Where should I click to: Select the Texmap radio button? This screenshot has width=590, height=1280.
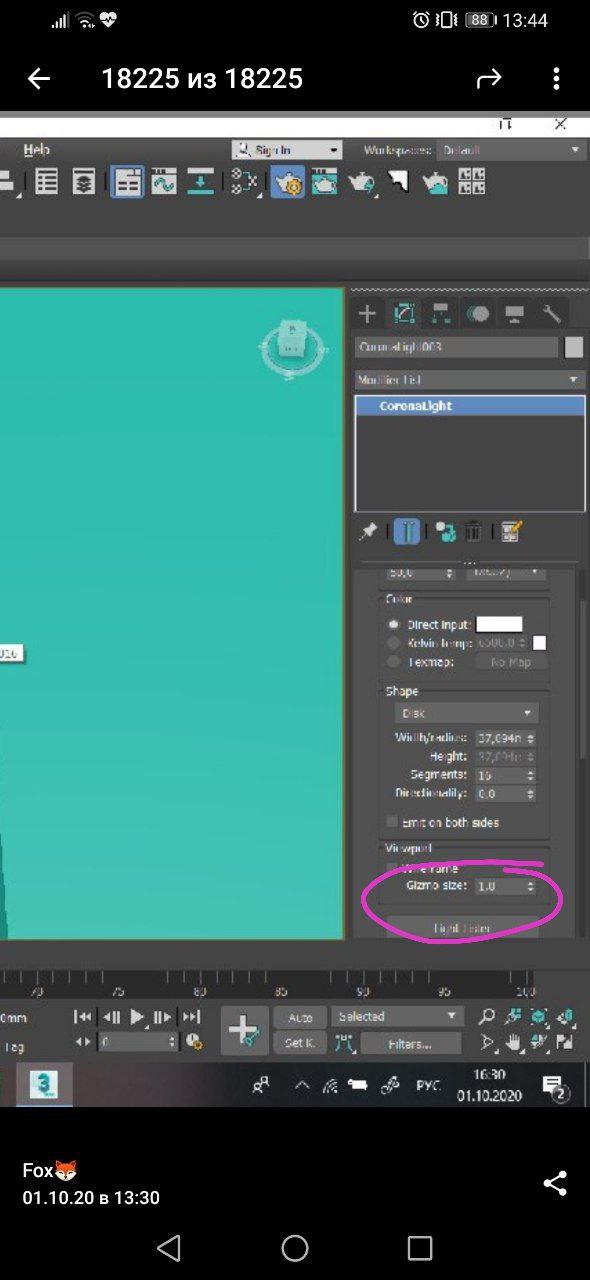(x=394, y=662)
